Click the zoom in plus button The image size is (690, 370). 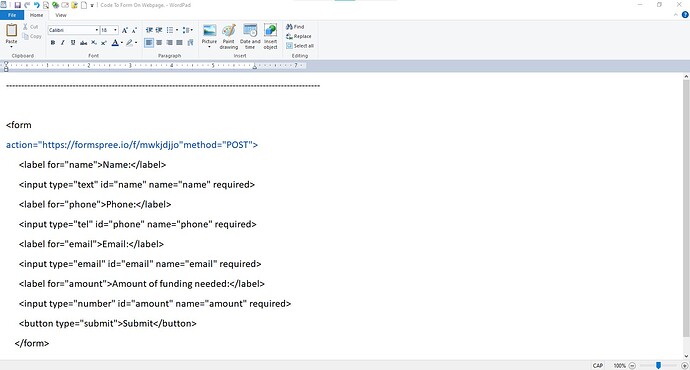684,365
